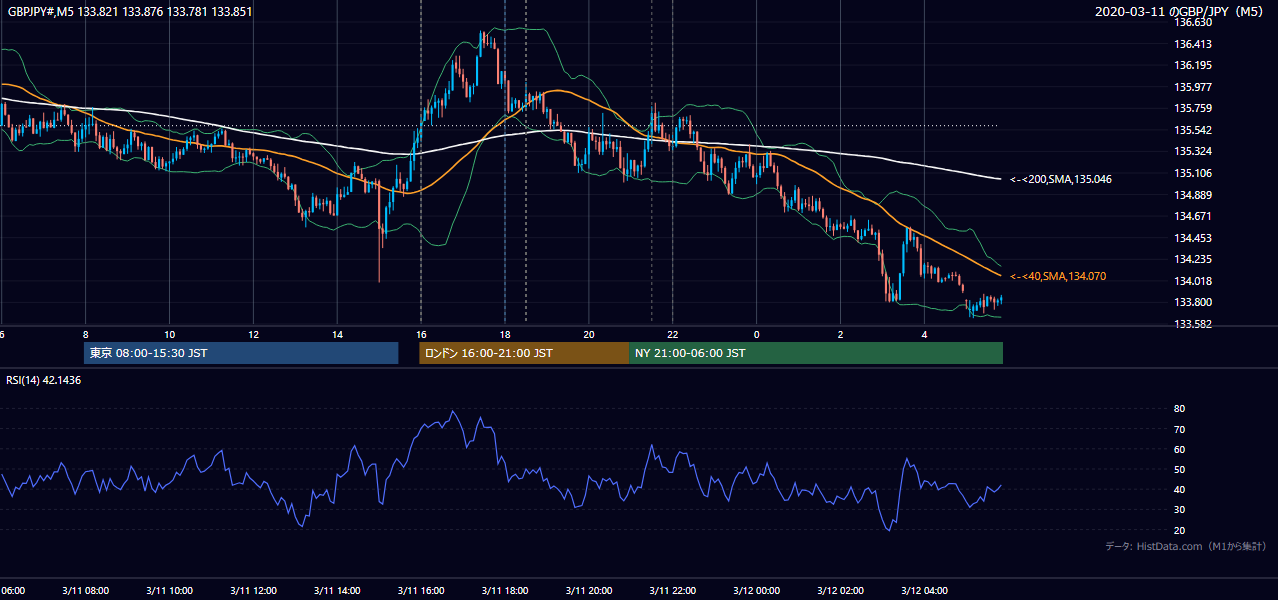Viewport: 1278px width, 600px height.
Task: Click bottom time label 3/11 12:00
Action: tap(253, 591)
